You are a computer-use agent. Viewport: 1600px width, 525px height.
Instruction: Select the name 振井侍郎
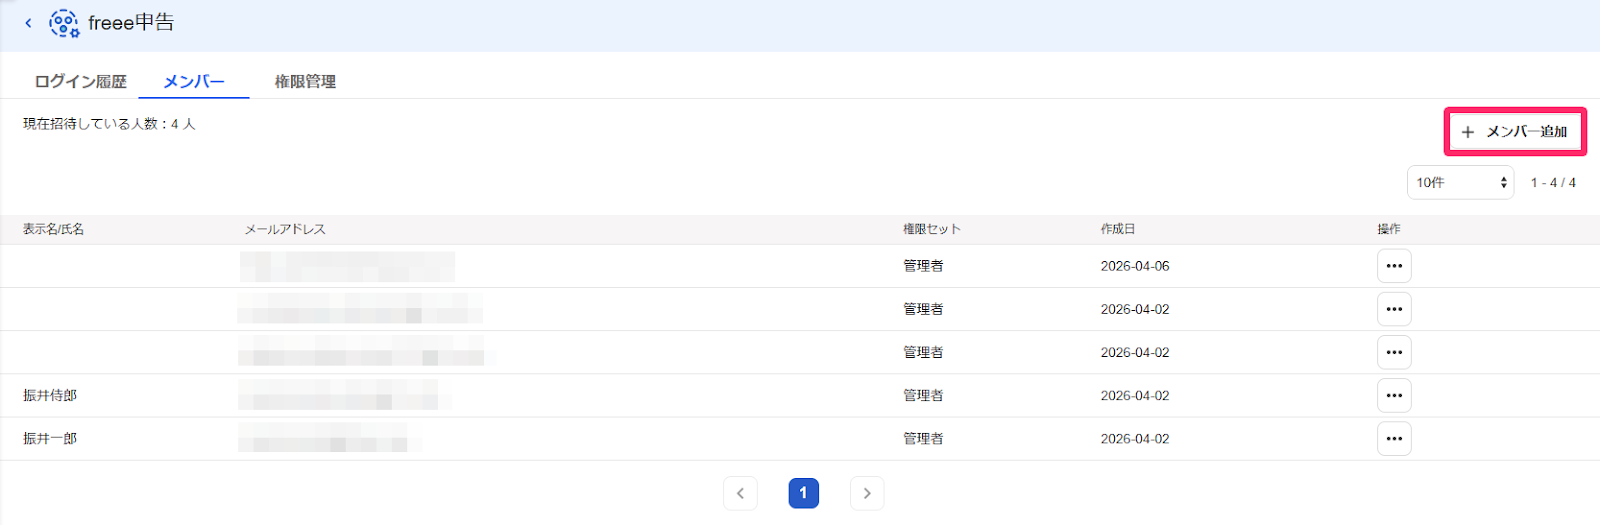pyautogui.click(x=50, y=395)
